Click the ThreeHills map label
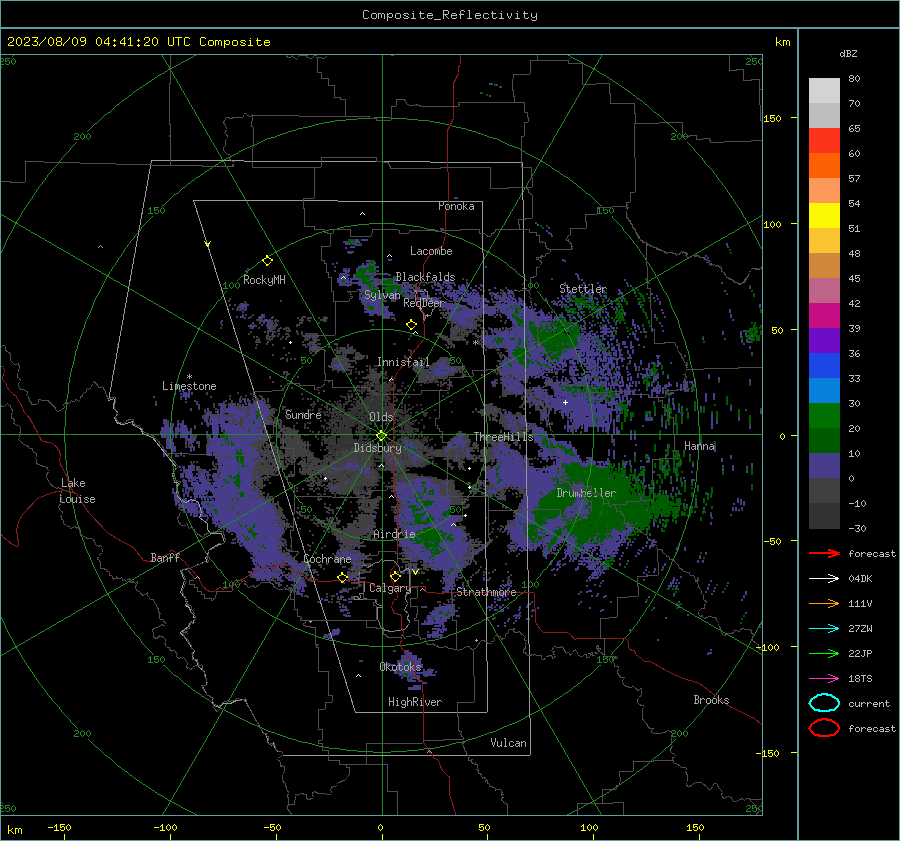 (x=503, y=437)
